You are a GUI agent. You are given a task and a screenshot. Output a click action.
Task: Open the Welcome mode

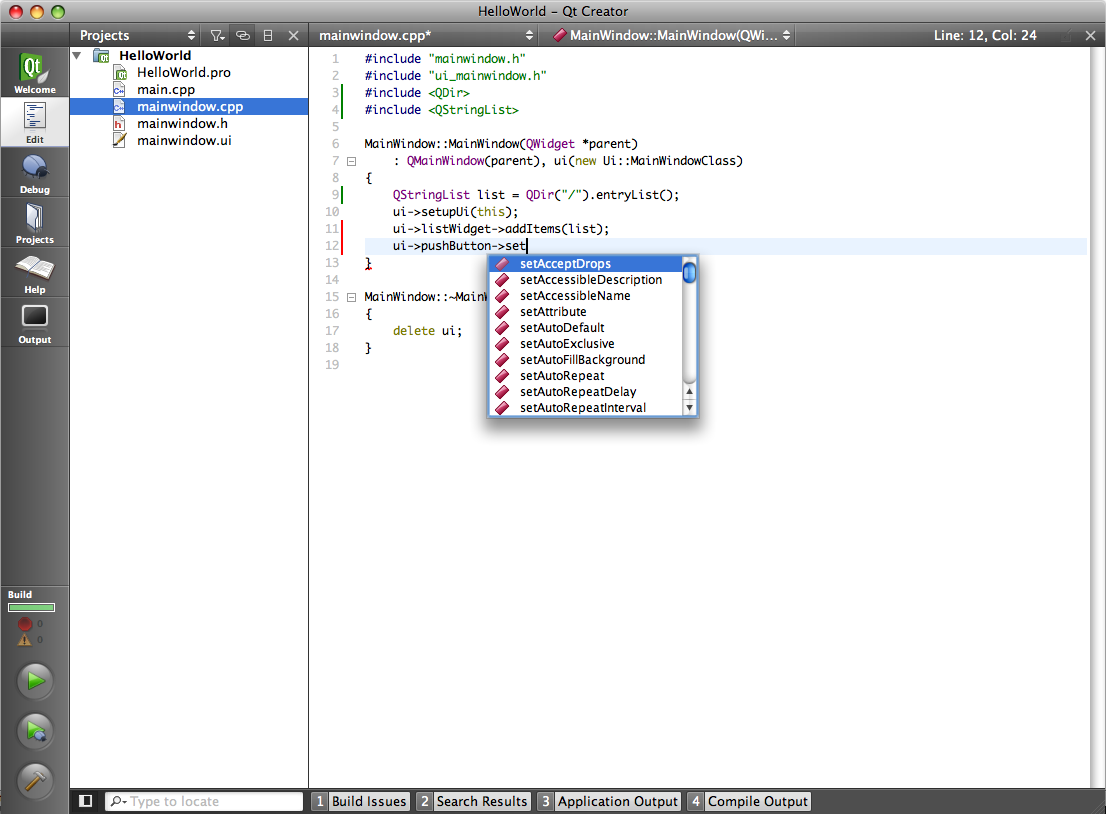coord(35,73)
